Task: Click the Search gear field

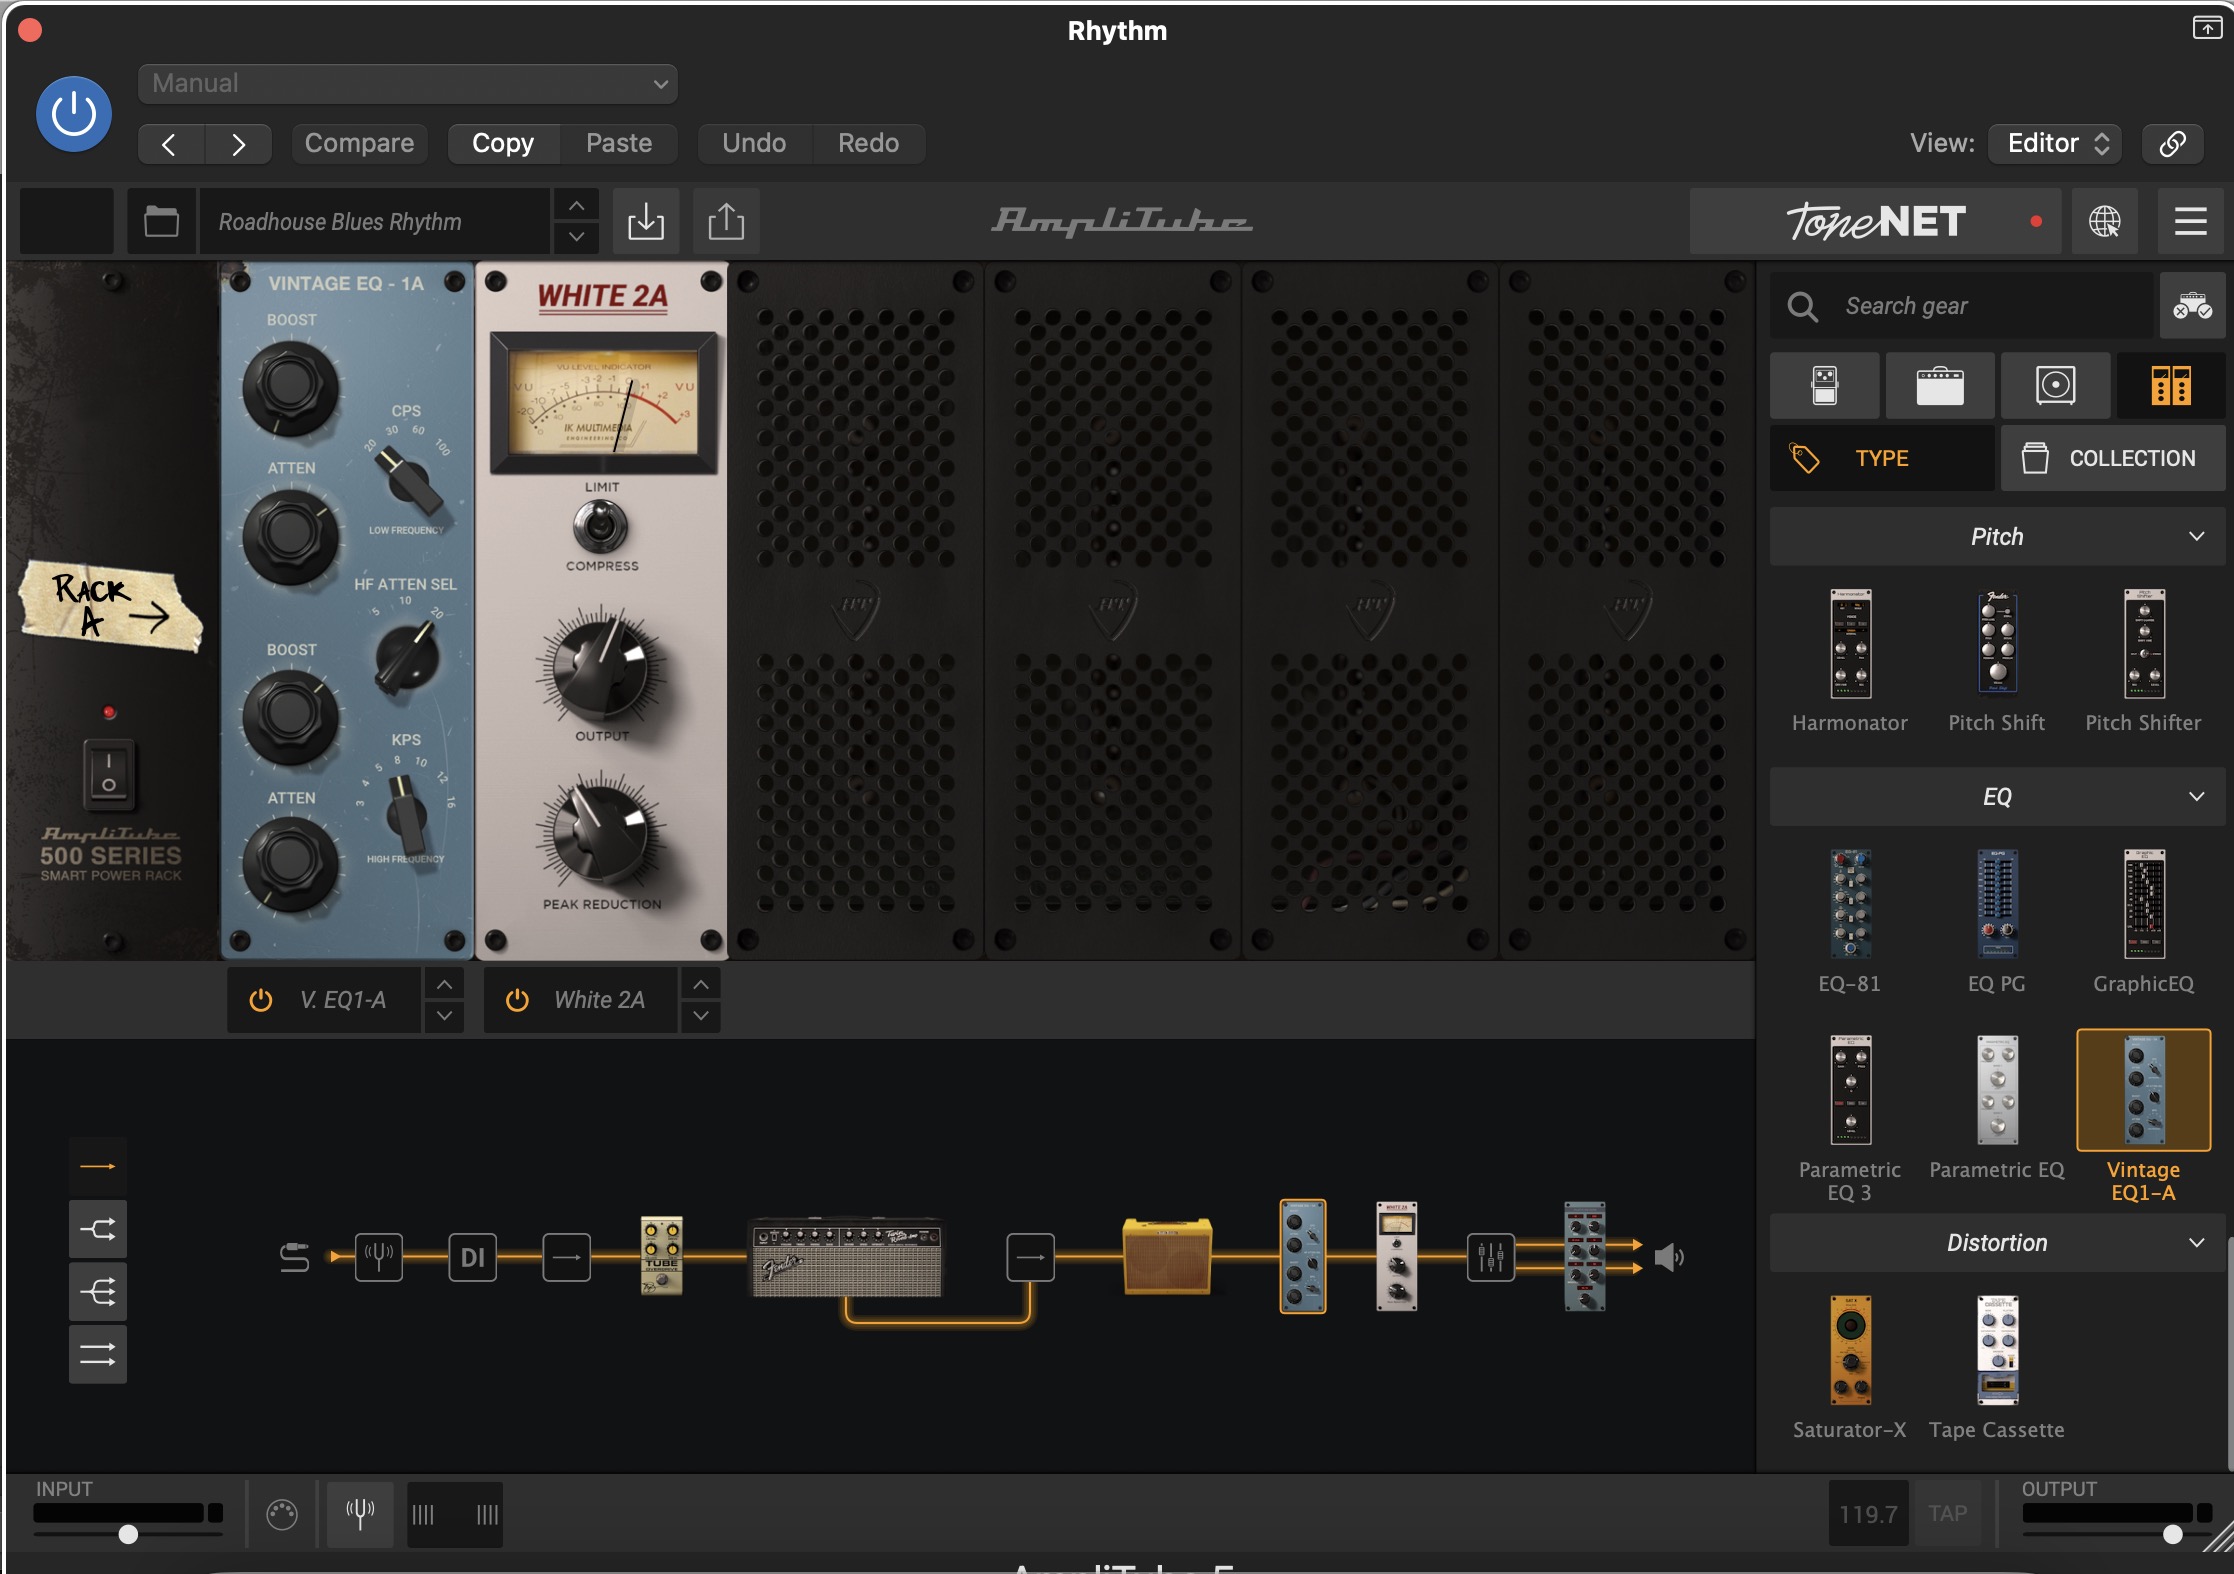Action: [1962, 306]
